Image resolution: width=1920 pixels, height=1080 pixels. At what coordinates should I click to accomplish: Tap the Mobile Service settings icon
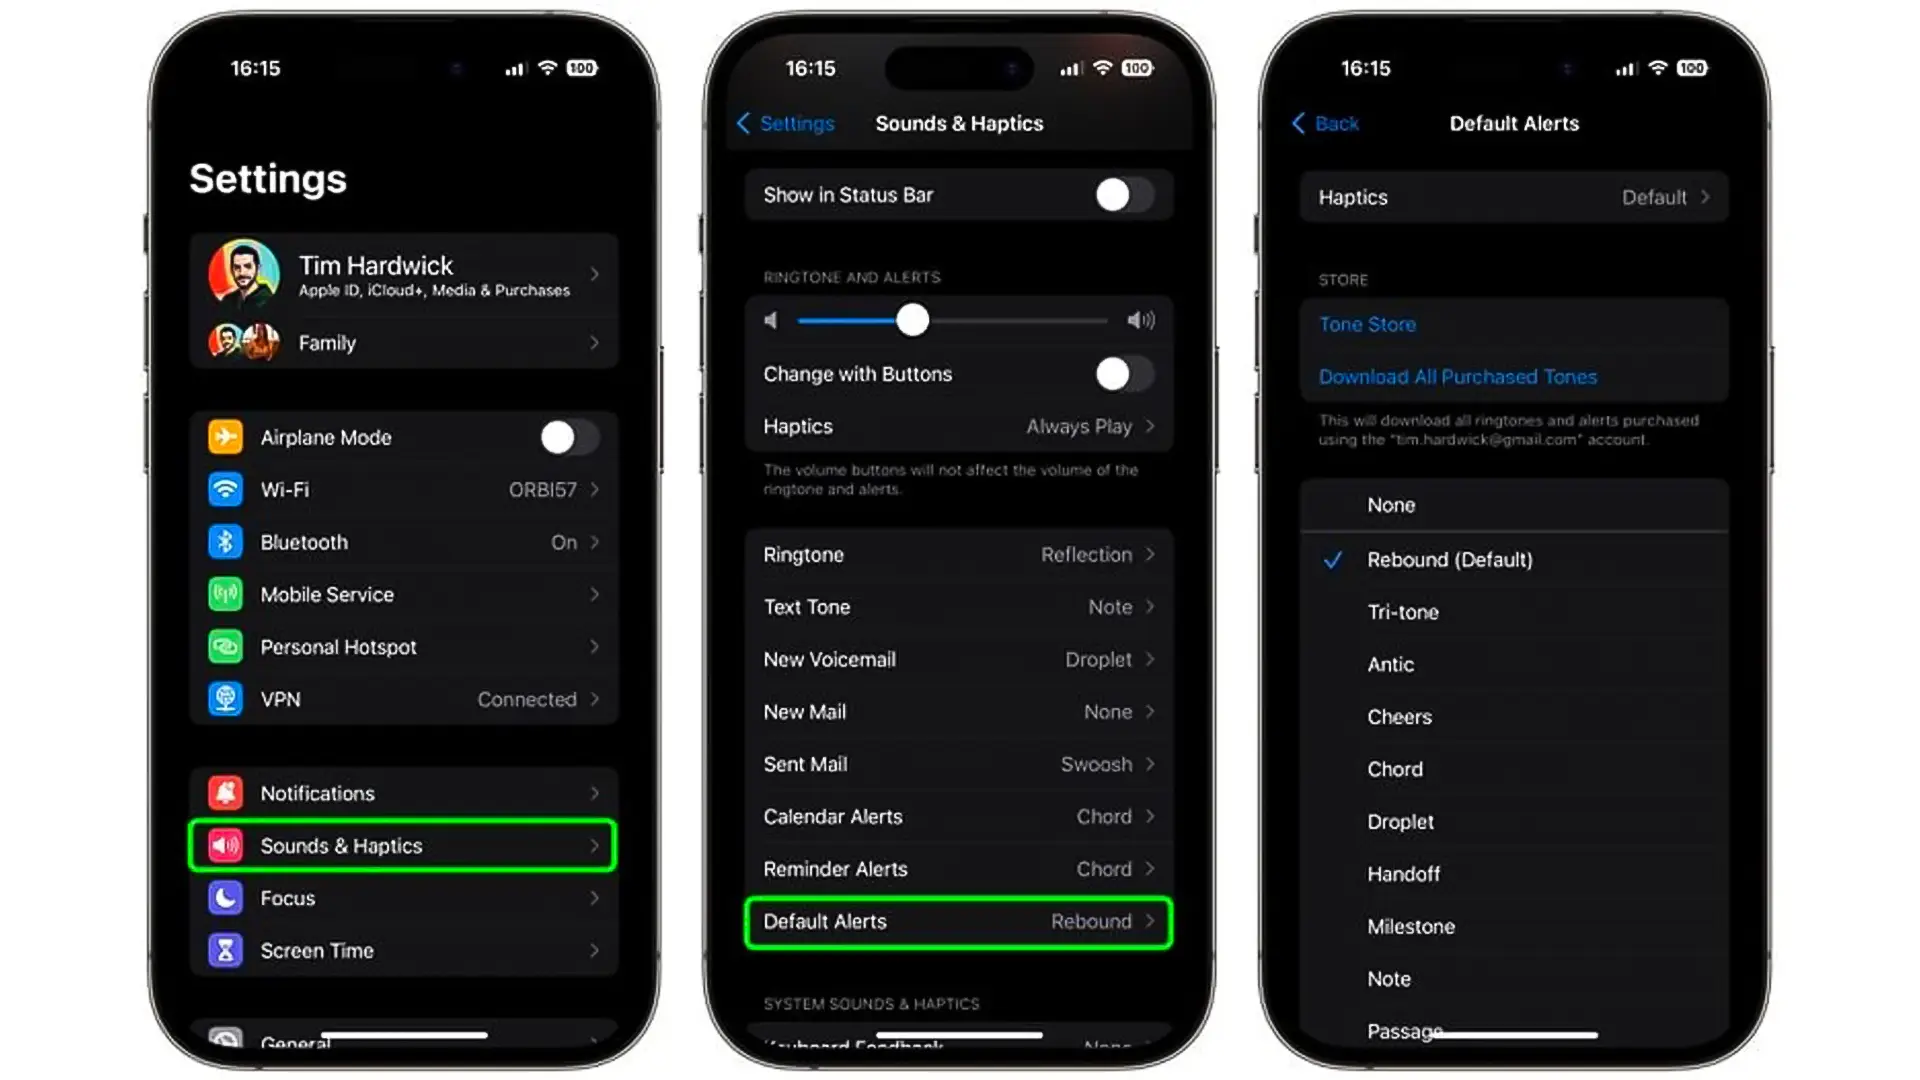[224, 595]
